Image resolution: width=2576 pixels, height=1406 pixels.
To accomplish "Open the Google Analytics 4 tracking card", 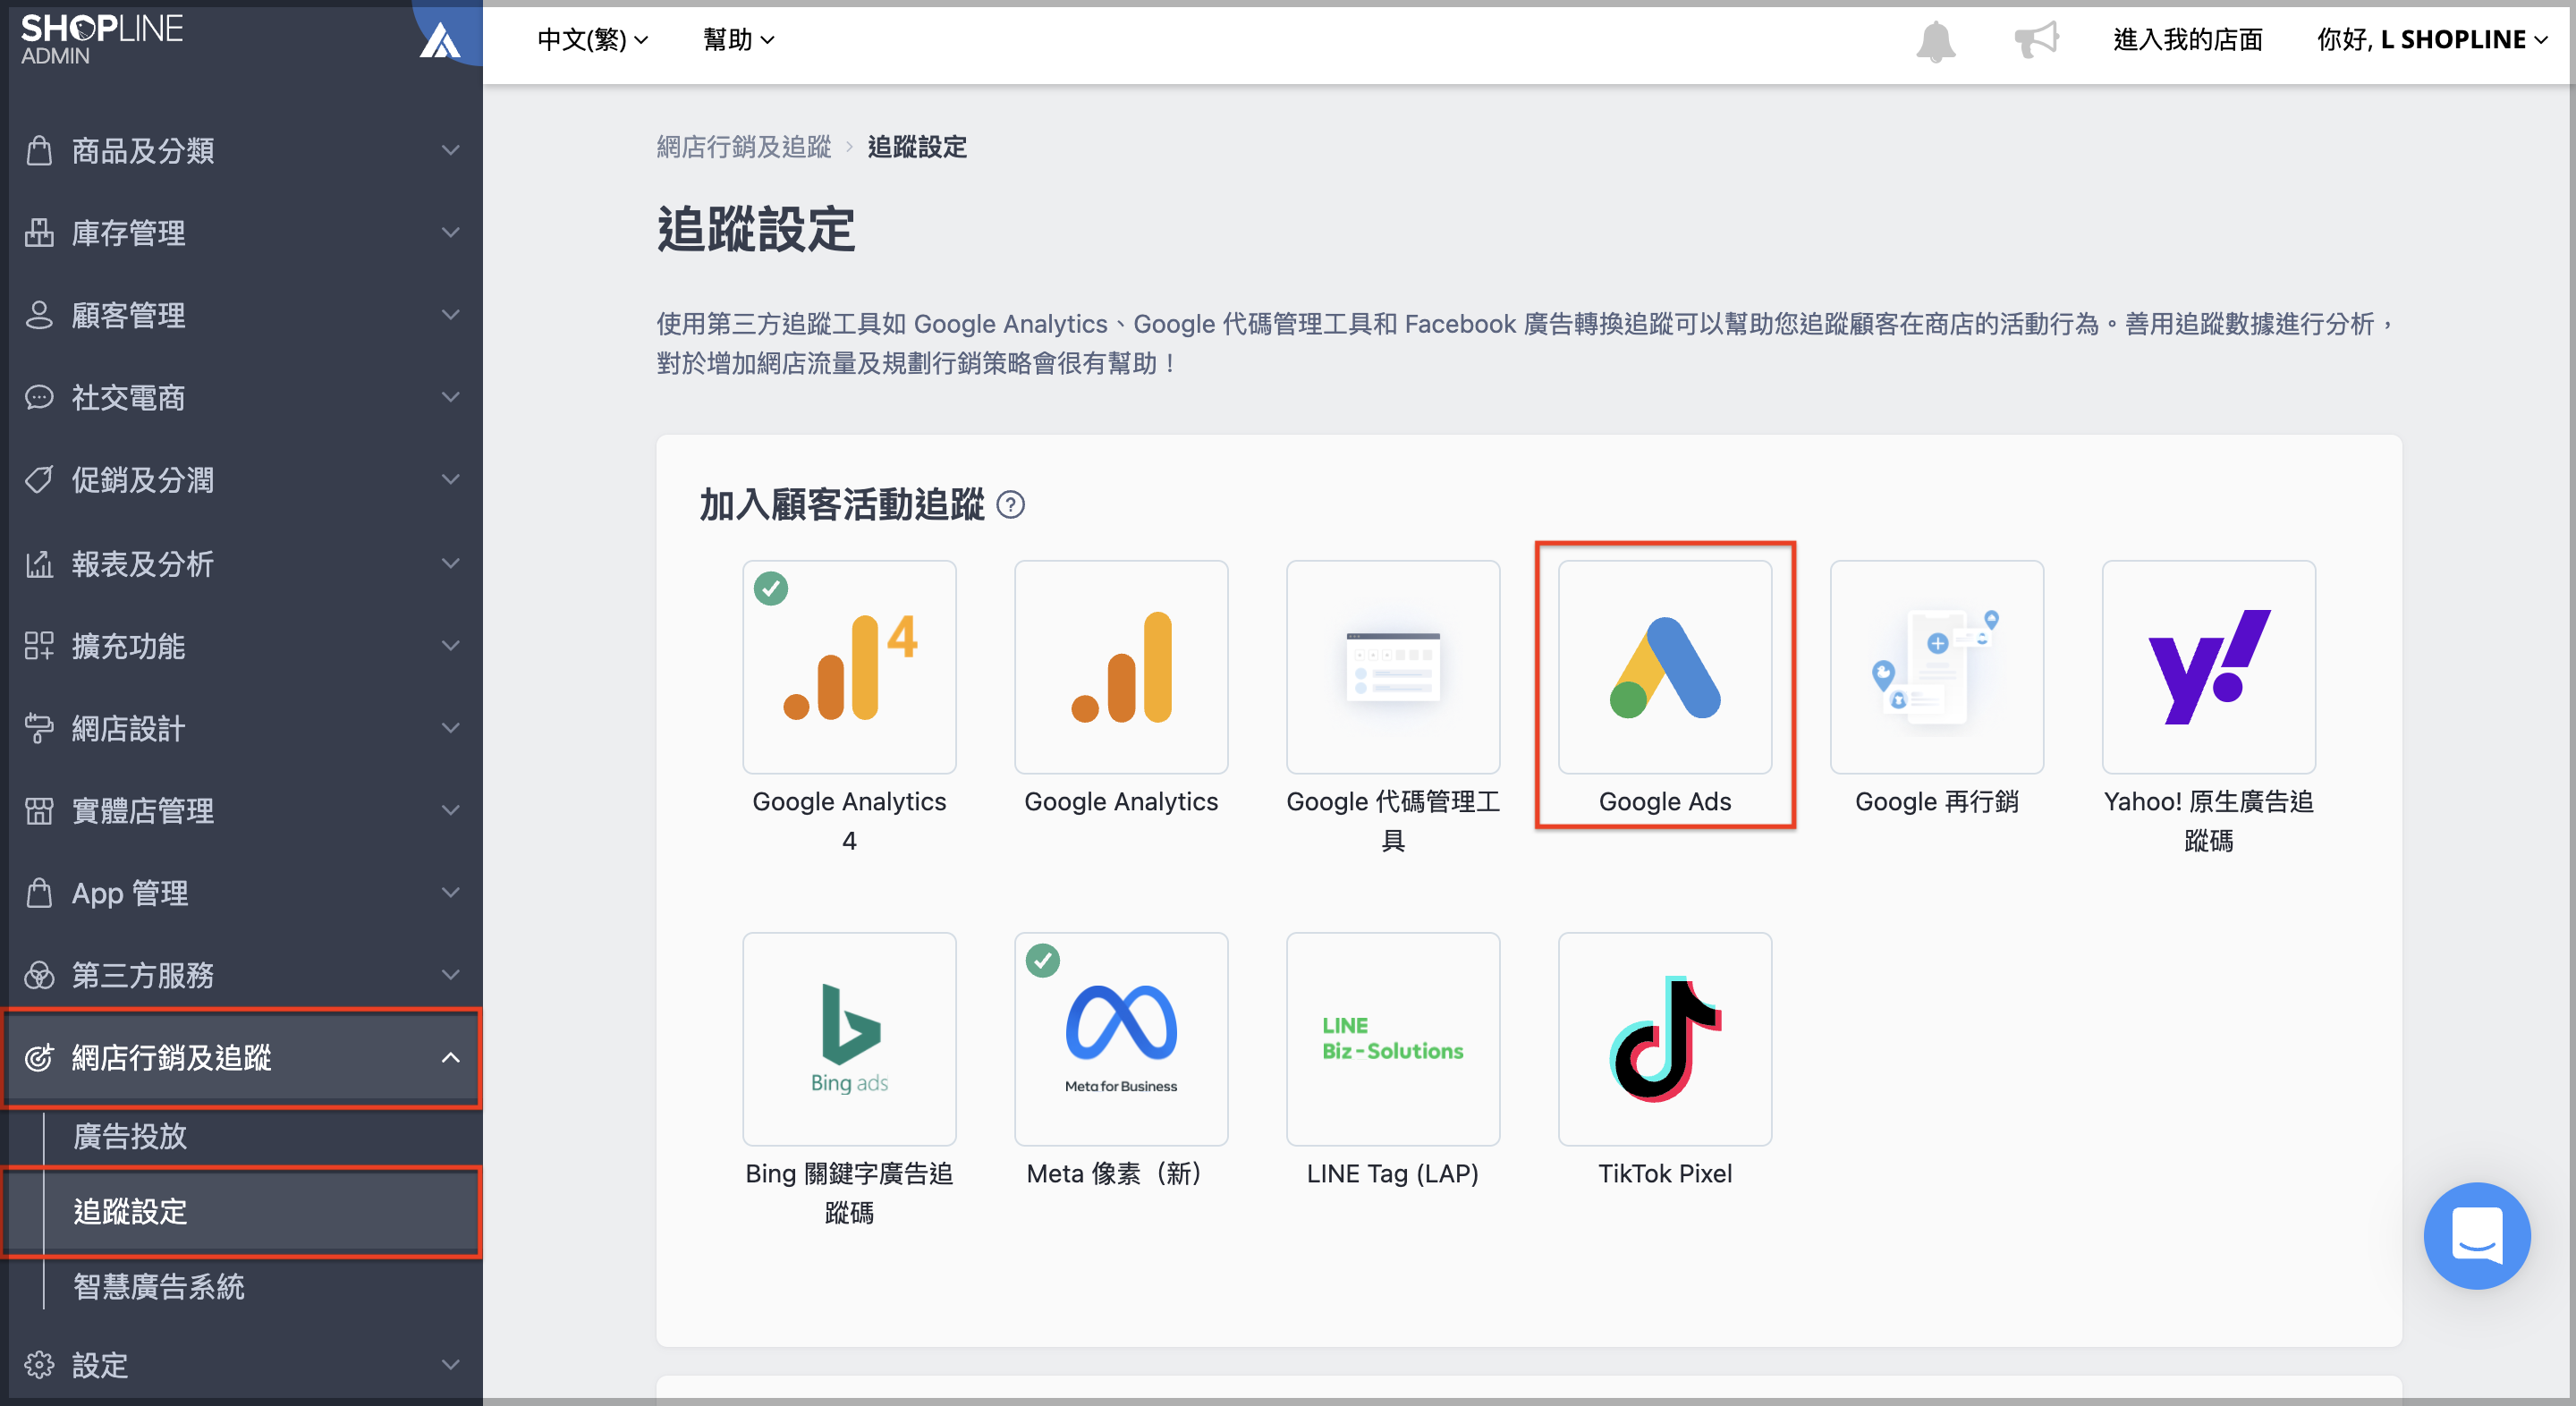I will coord(849,667).
